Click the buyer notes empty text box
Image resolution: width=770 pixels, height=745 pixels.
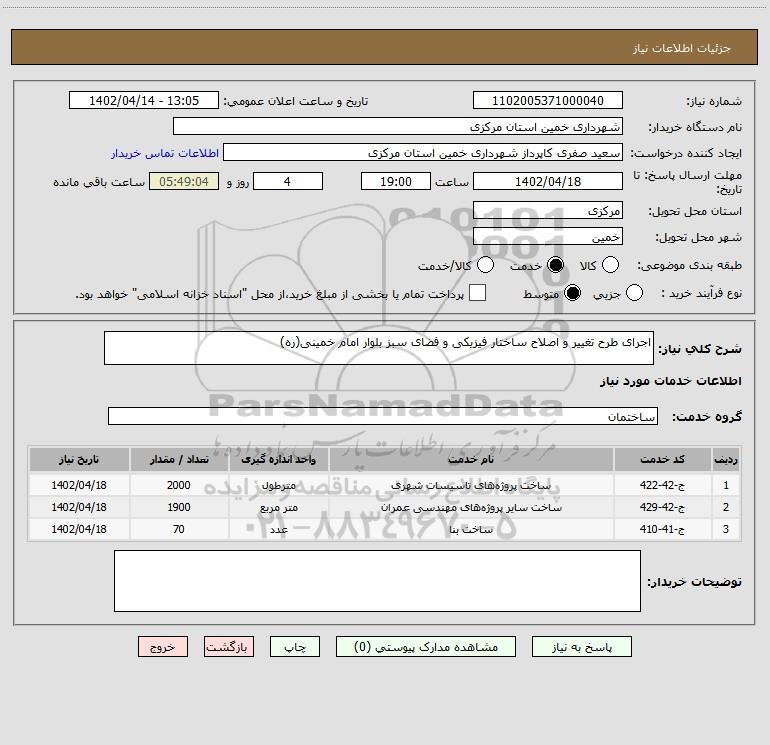point(377,581)
